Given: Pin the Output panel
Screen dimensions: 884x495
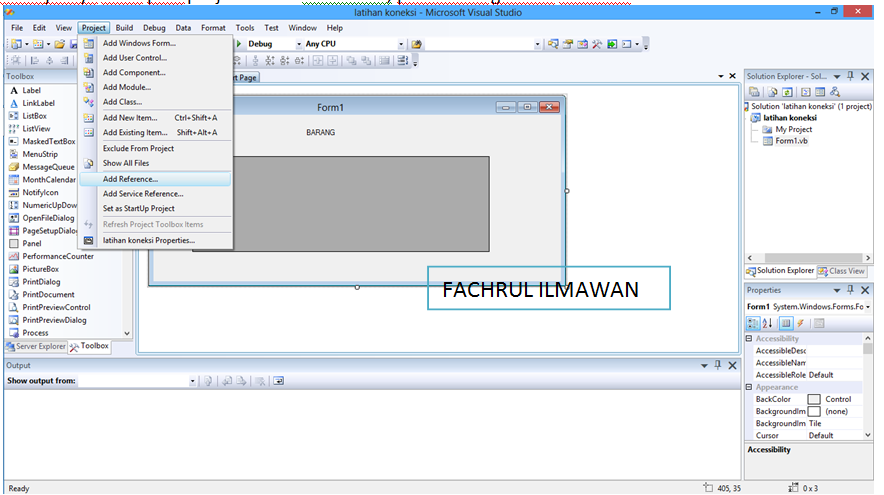Looking at the screenshot, I should [718, 365].
